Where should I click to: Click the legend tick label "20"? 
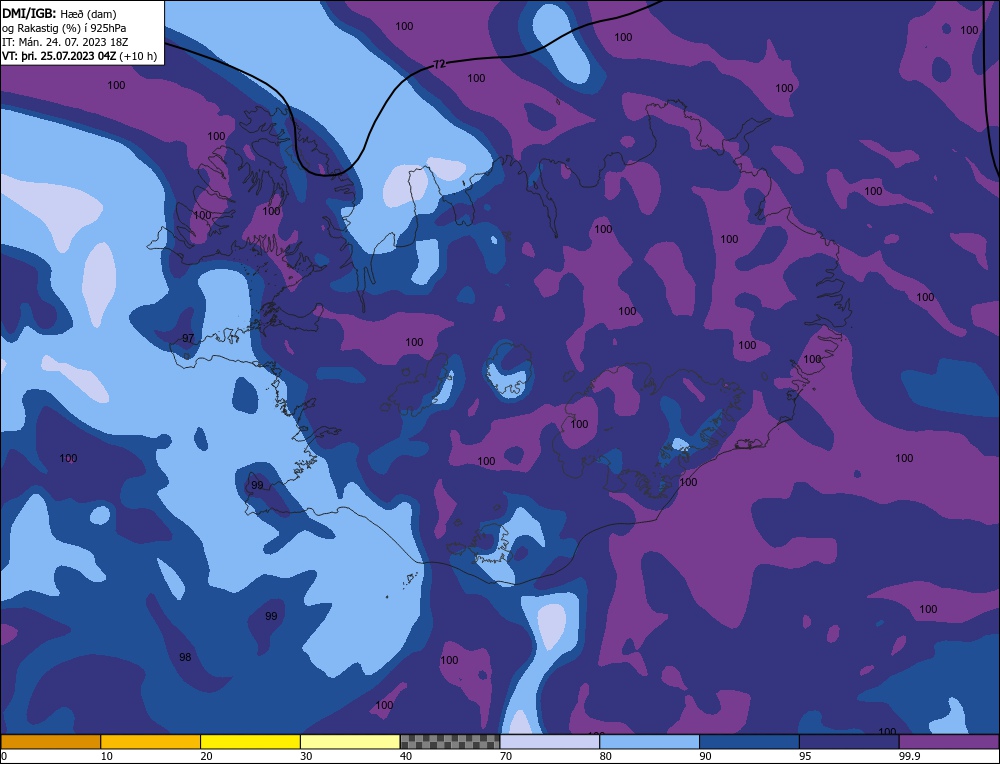207,756
